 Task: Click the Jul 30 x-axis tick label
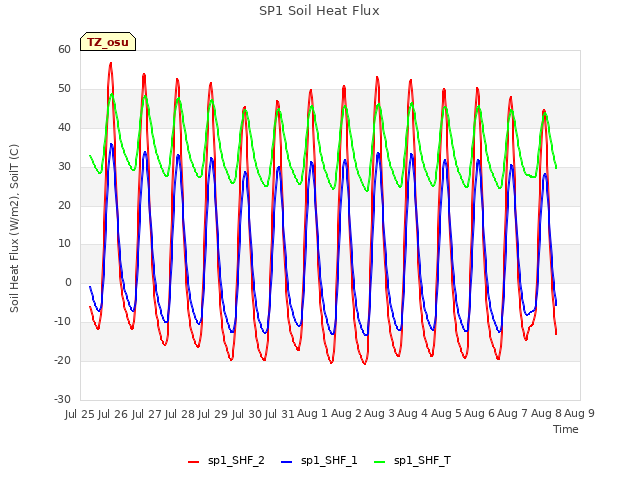247,414
